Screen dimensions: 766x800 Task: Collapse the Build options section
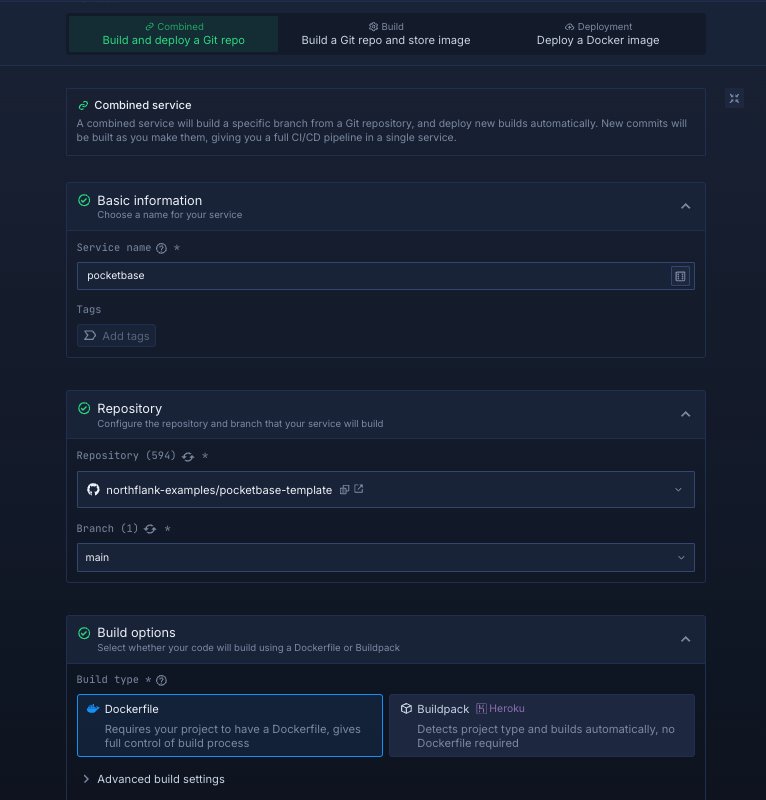685,638
